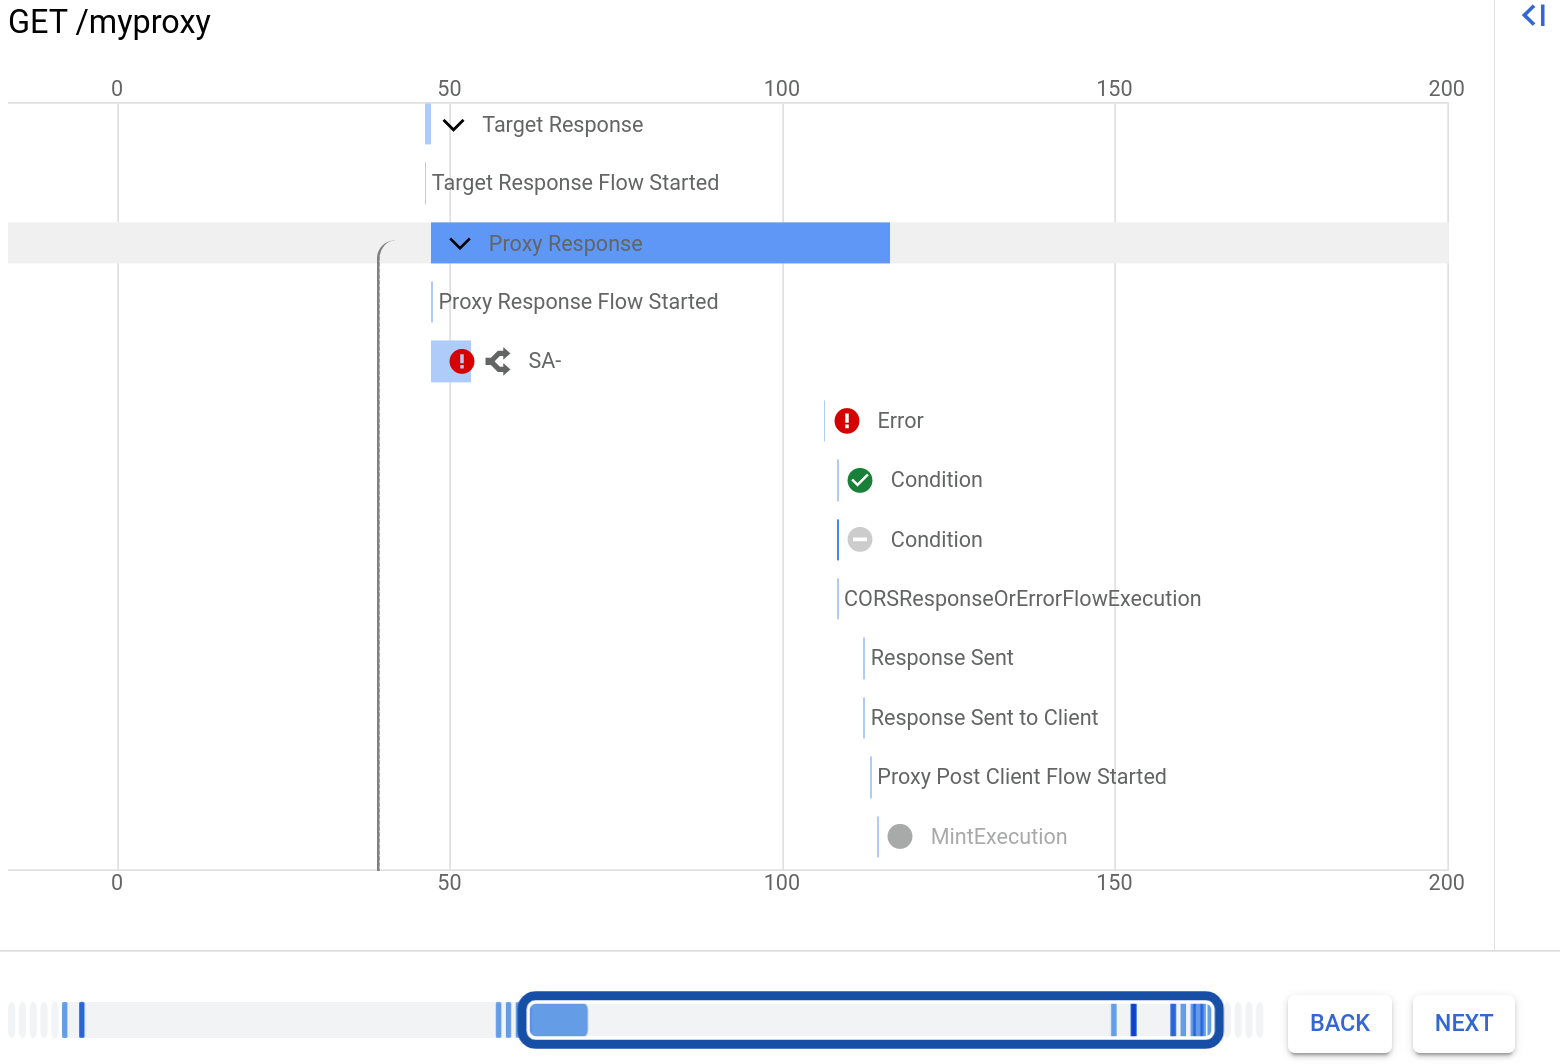Toggle the skipped Condition step
This screenshot has height=1064, width=1560.
coord(936,539)
